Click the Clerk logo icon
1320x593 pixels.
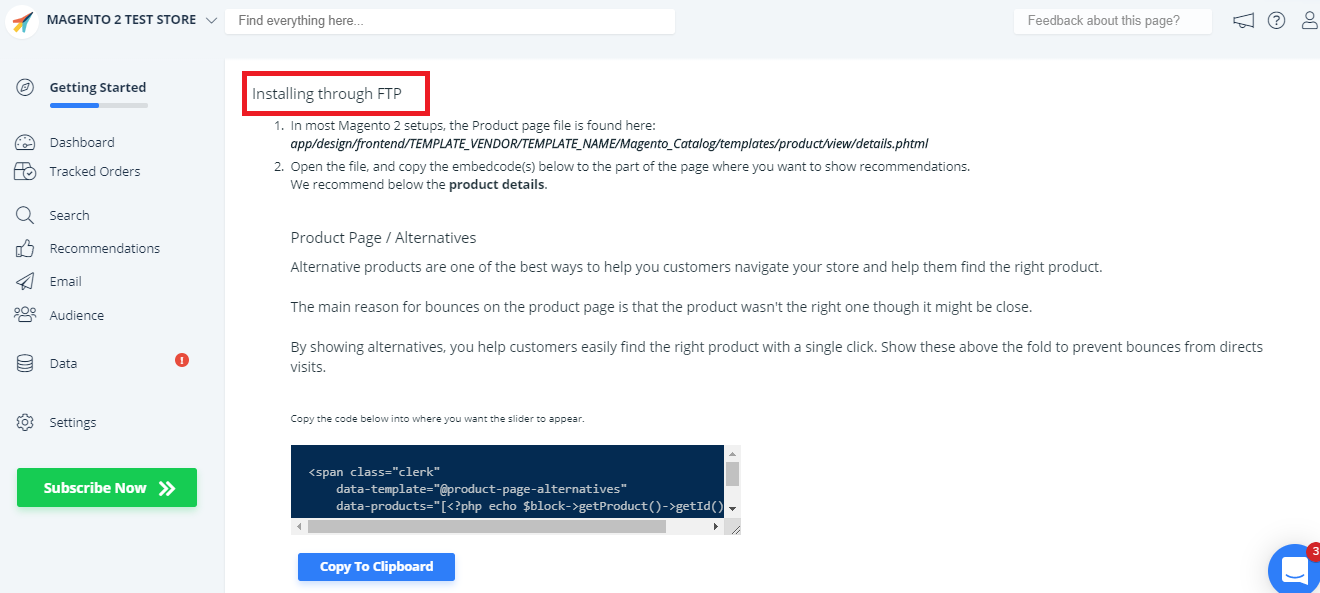tap(23, 21)
